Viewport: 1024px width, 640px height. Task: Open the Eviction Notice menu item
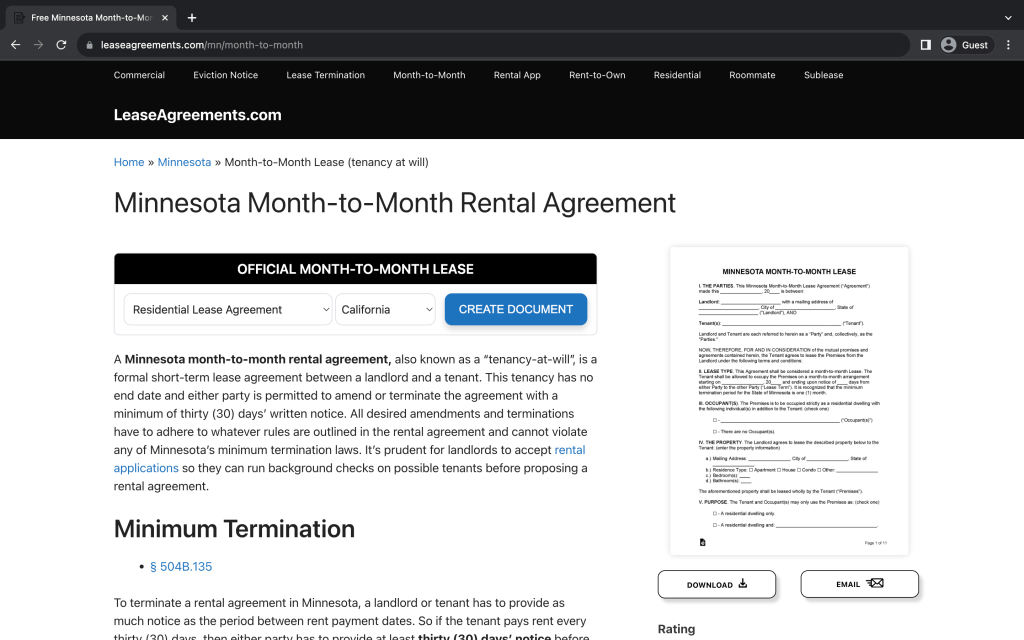click(225, 75)
